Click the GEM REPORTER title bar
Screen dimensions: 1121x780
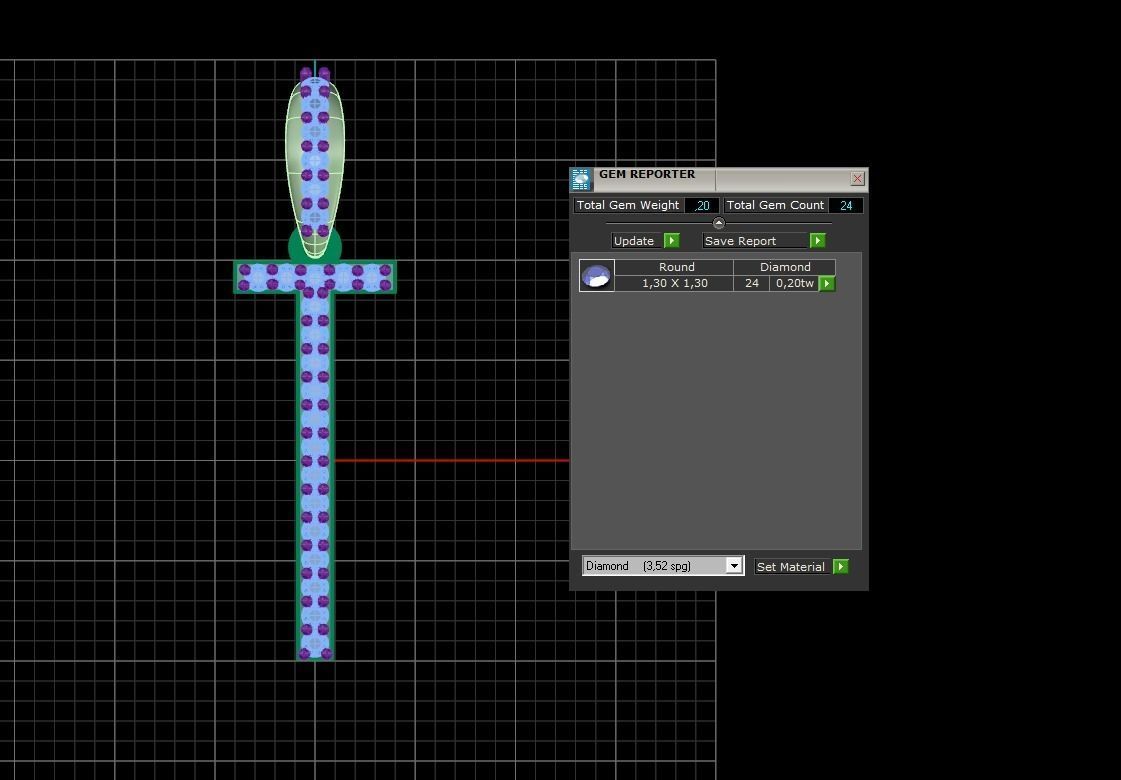(x=718, y=179)
